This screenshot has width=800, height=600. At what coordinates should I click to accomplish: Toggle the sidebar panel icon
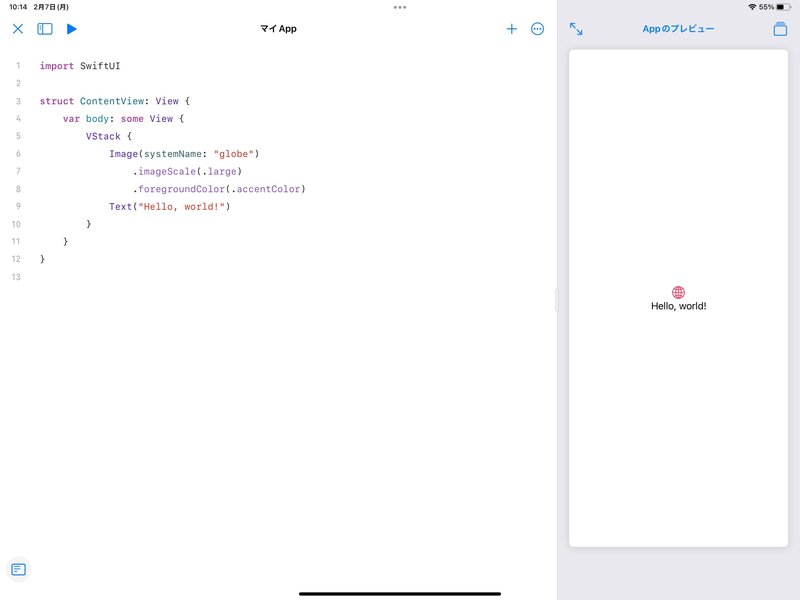pos(45,29)
